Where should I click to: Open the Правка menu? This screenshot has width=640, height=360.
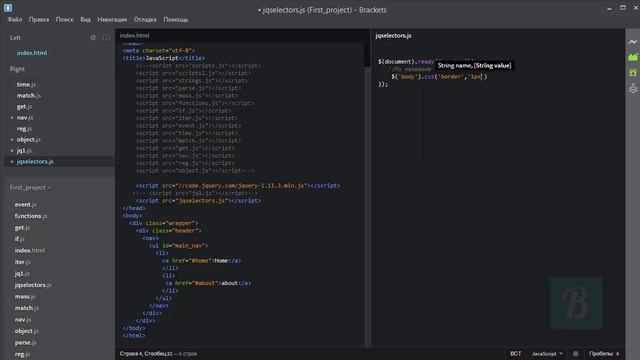point(39,20)
